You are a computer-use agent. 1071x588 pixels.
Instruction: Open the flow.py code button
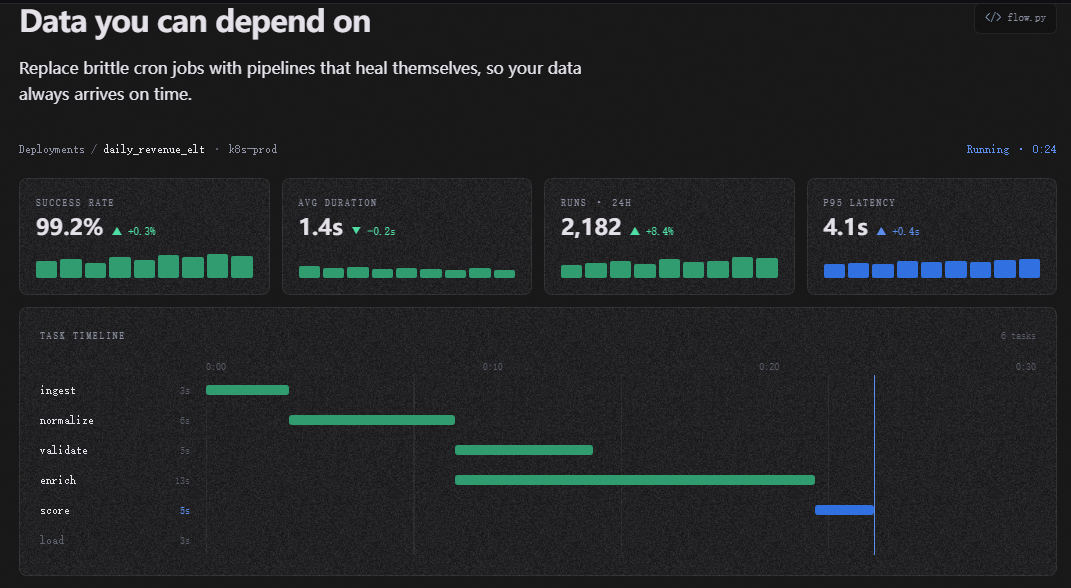(1015, 18)
